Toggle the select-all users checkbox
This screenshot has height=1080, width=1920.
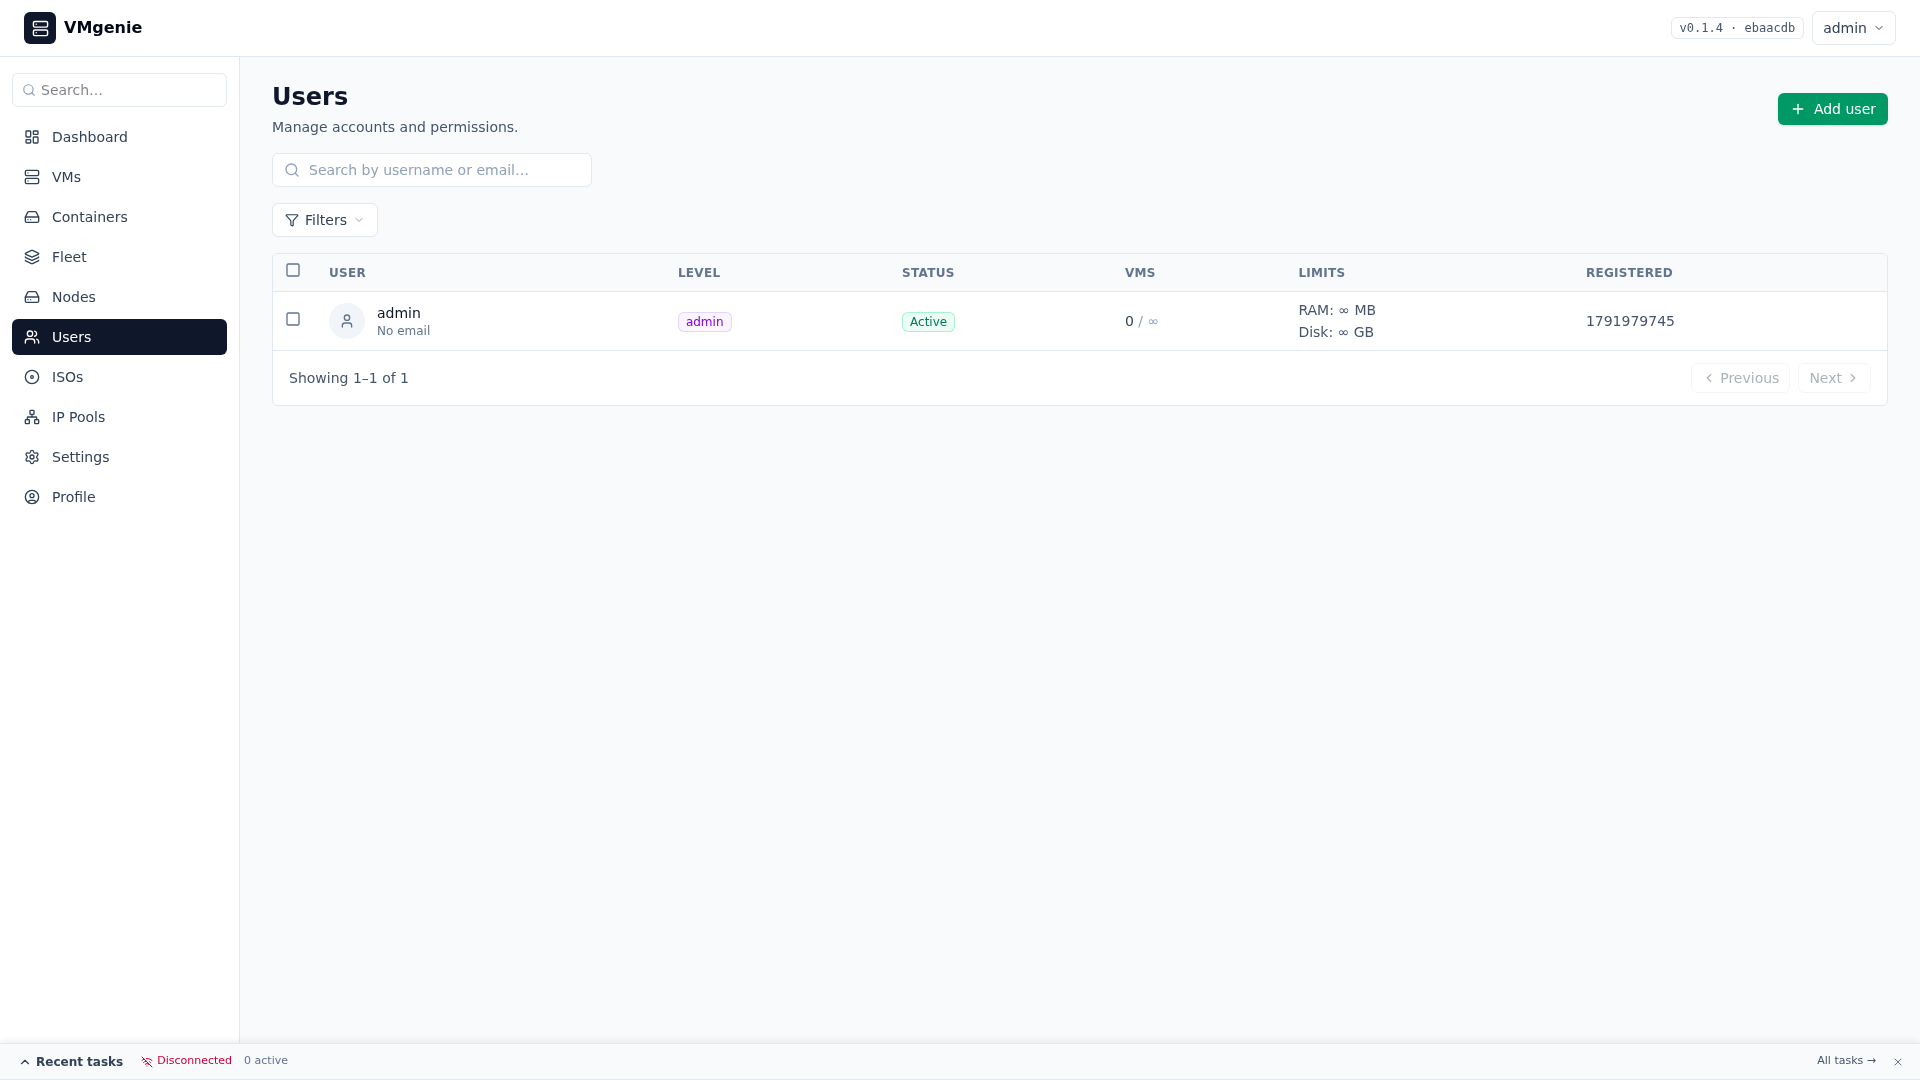tap(293, 270)
